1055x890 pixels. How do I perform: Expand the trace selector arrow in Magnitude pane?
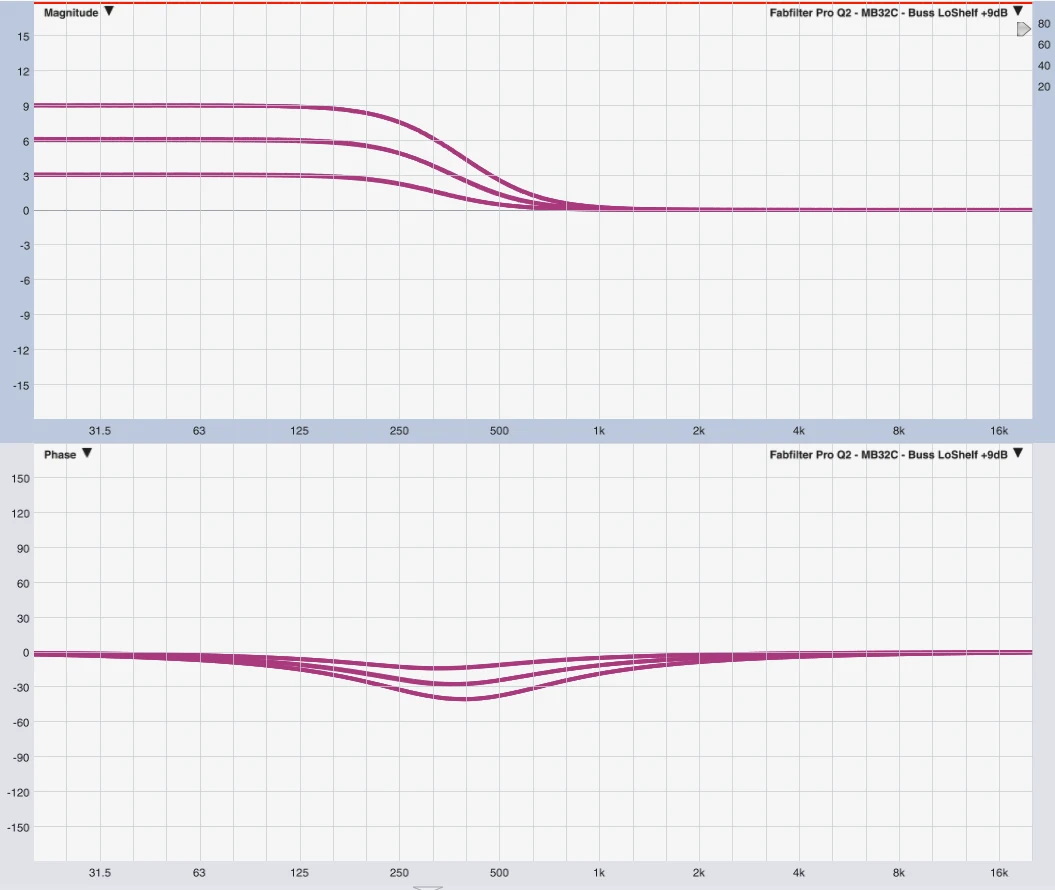coord(1018,12)
